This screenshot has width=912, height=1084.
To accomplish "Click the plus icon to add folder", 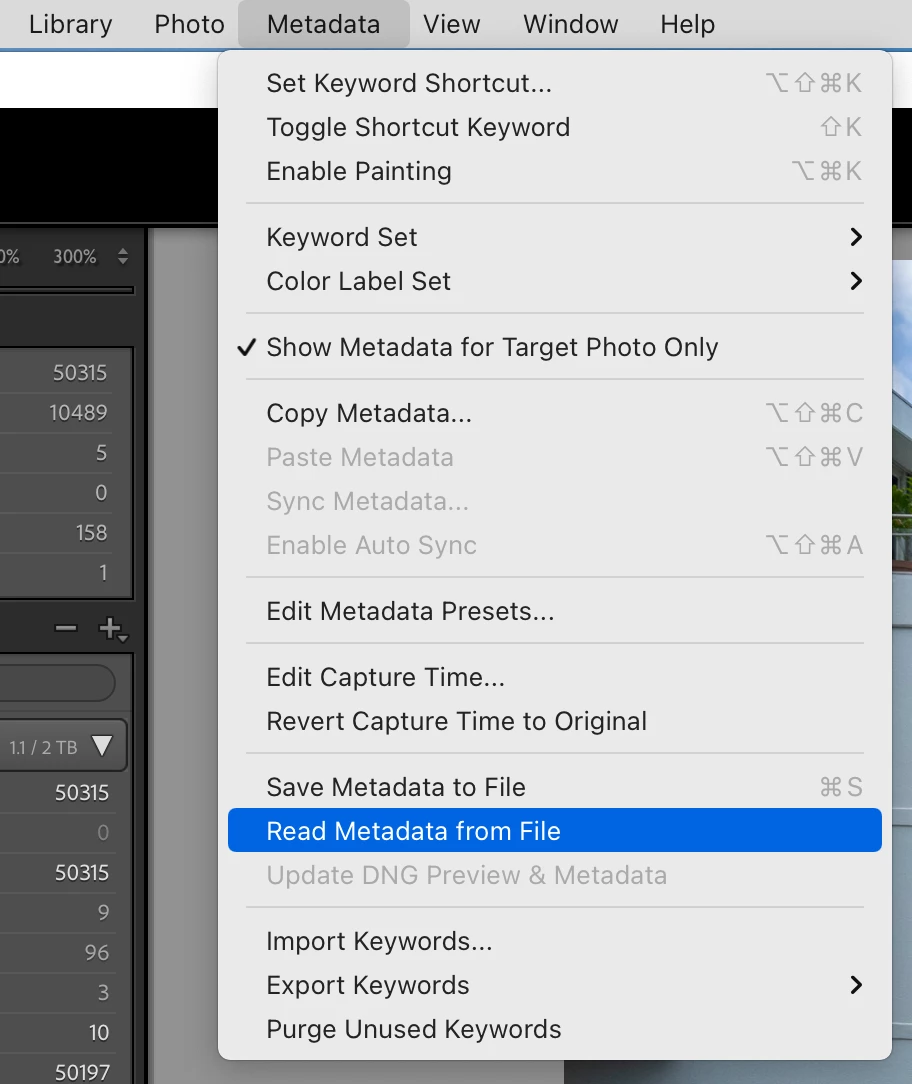I will click(113, 629).
